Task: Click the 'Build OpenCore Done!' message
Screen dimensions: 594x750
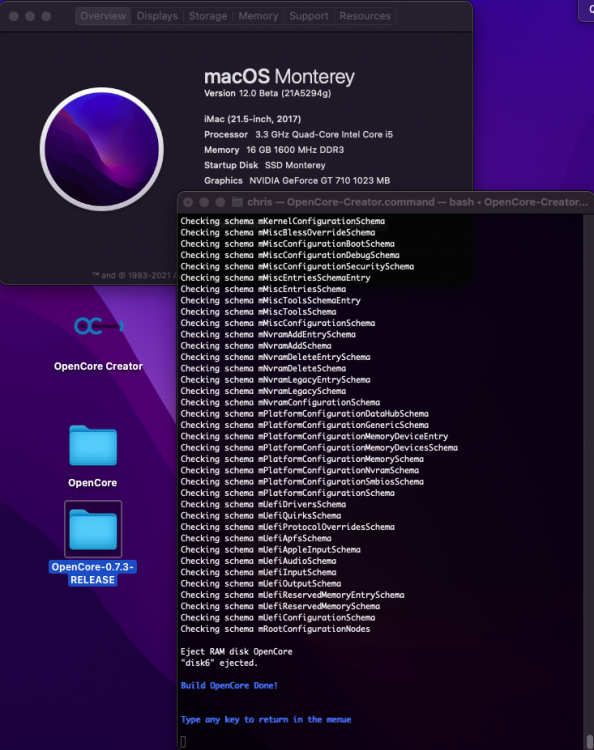Action: point(229,685)
